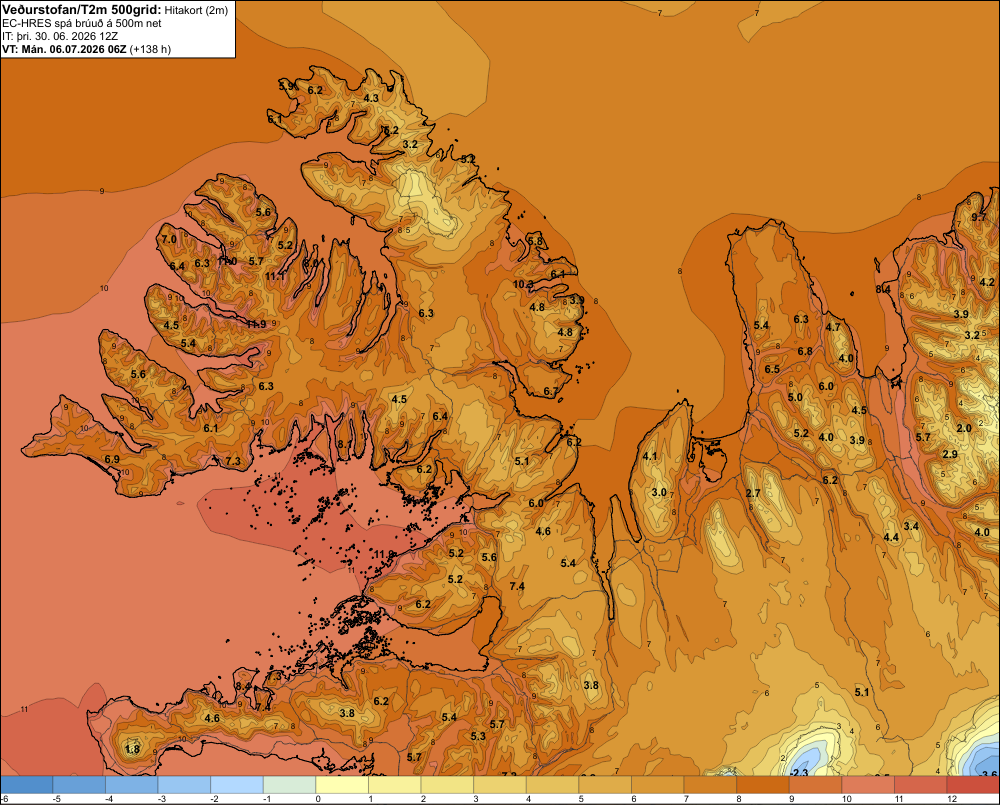Click the negative value "-2.3" on the glacier
The width and height of the screenshot is (1000, 805).
pyautogui.click(x=798, y=772)
